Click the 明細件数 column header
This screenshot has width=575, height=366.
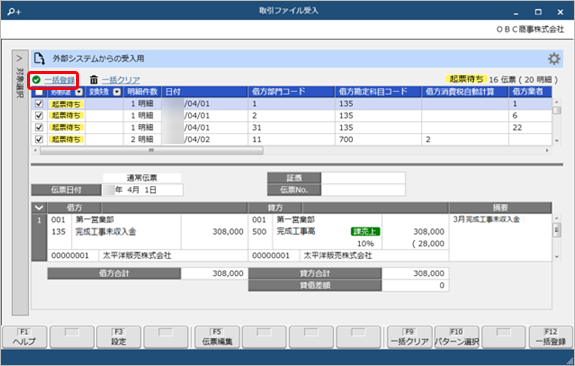(x=142, y=92)
